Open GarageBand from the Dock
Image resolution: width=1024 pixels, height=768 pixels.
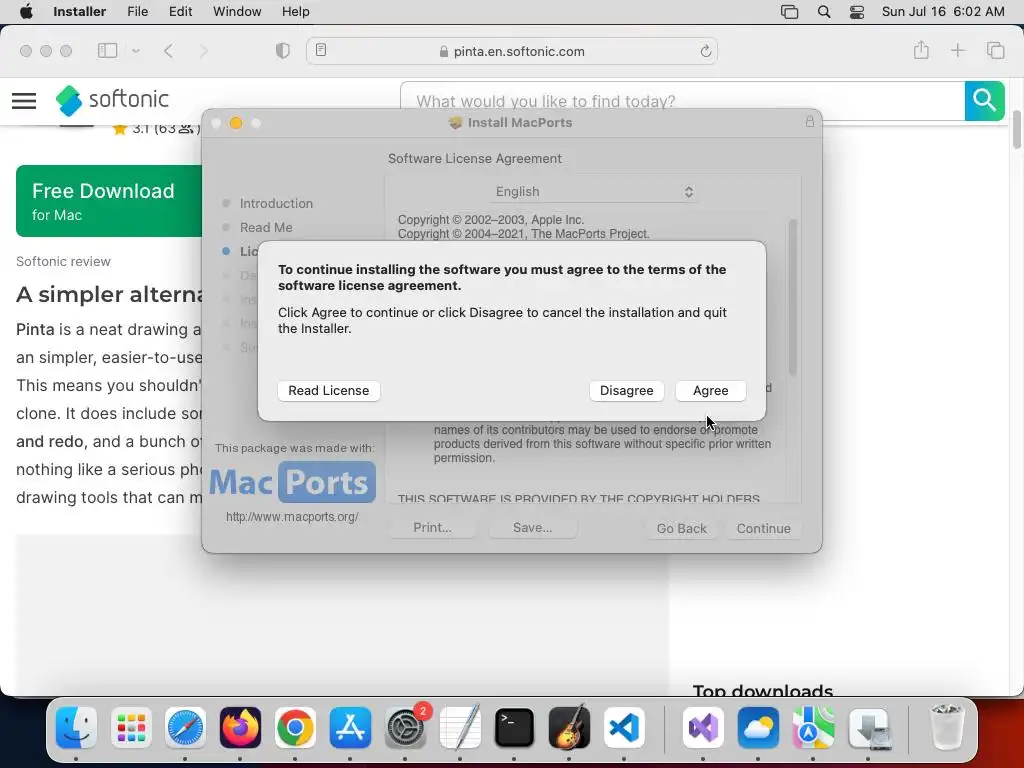tap(569, 727)
